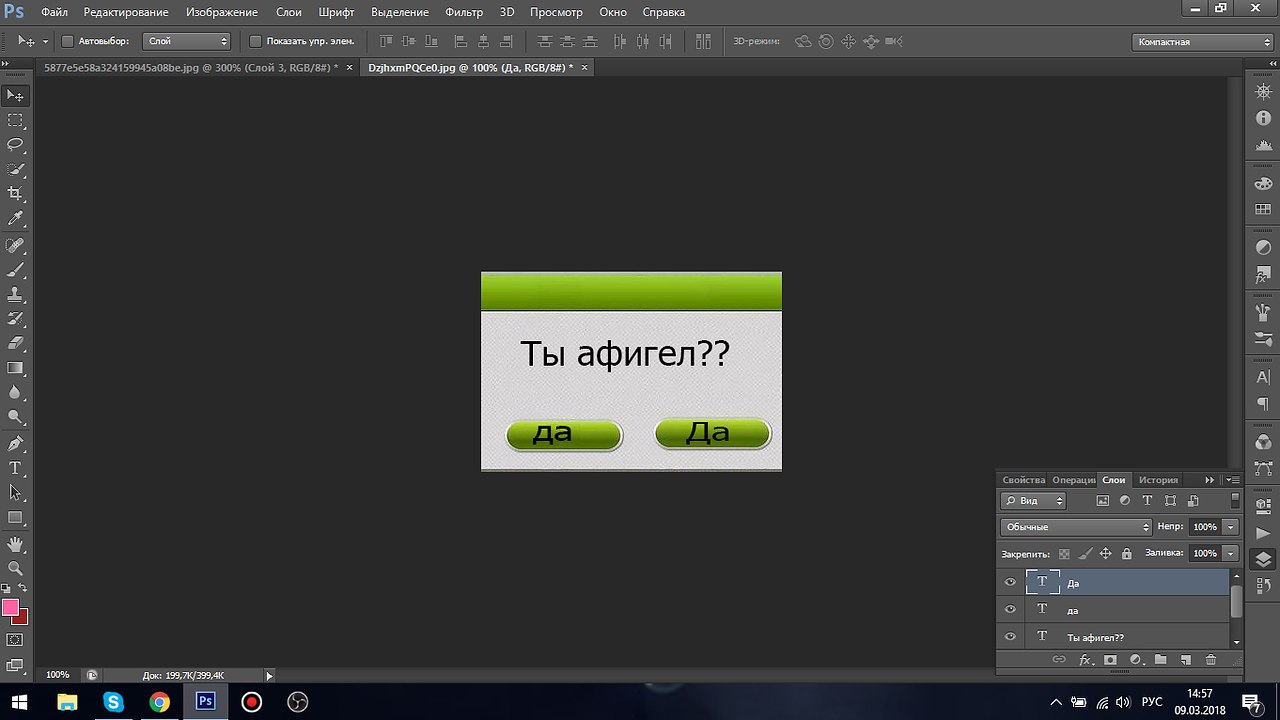Select the Brush tool
The image size is (1280, 720).
click(15, 270)
